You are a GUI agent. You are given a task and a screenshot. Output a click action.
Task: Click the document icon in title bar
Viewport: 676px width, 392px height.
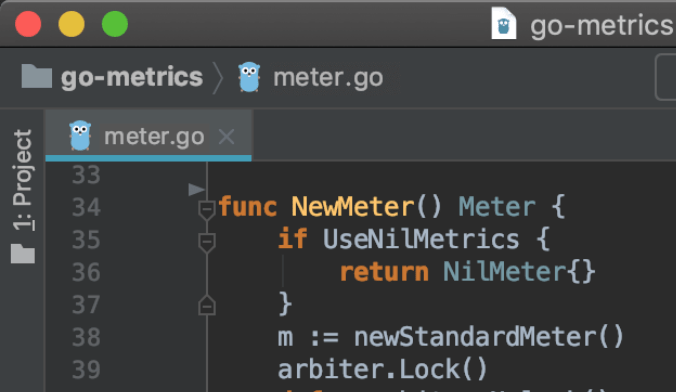pyautogui.click(x=504, y=23)
